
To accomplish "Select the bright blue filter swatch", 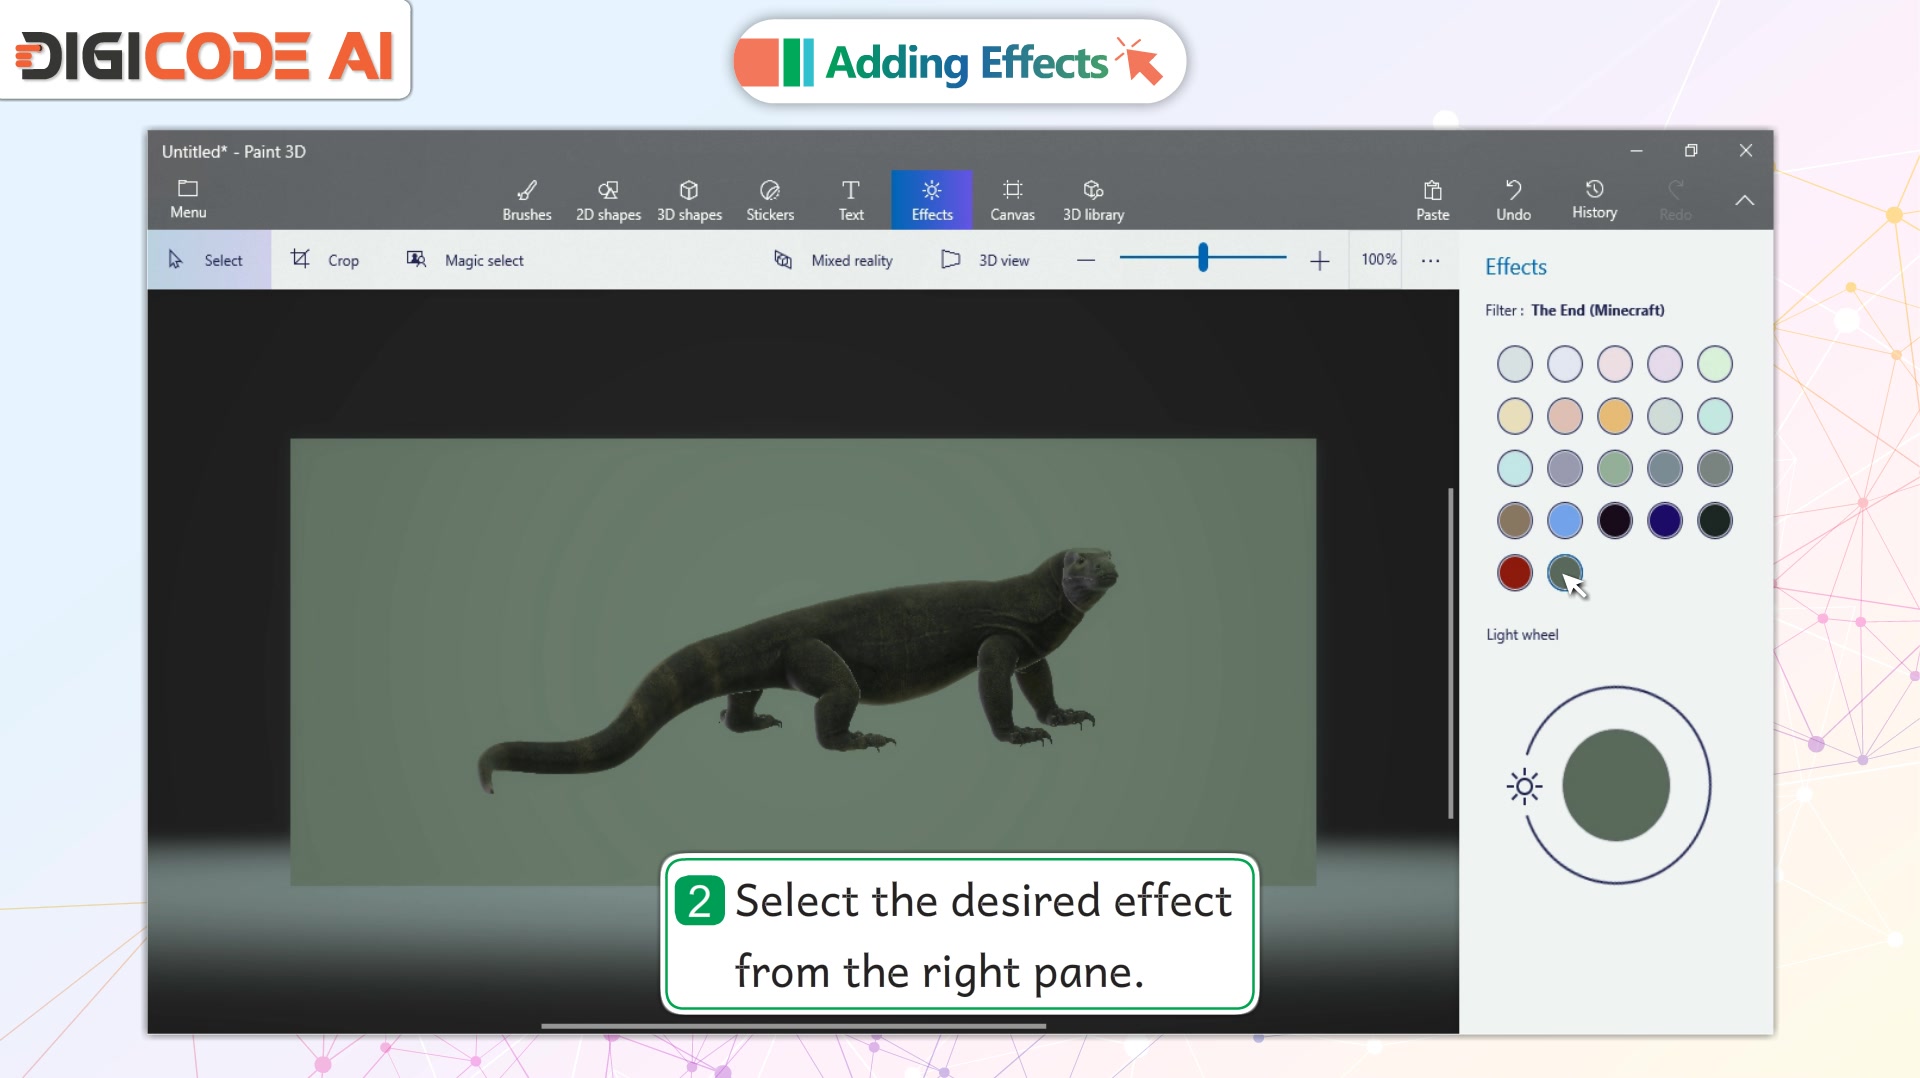I will [x=1565, y=520].
